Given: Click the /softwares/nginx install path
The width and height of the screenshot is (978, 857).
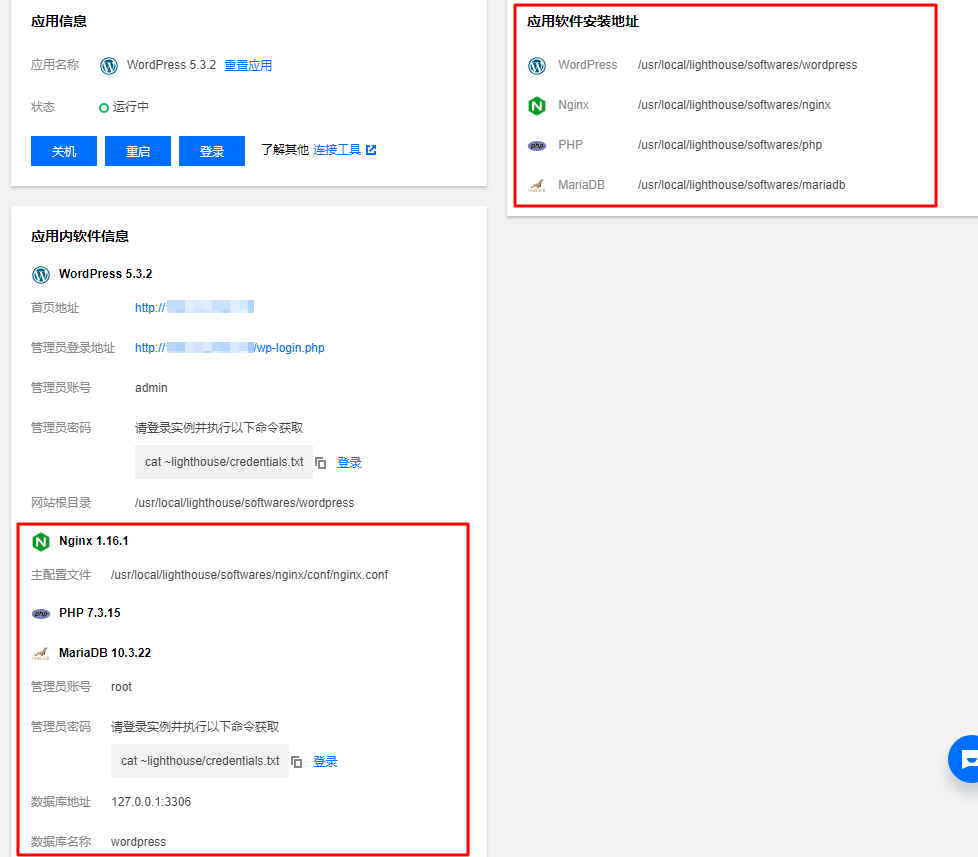Looking at the screenshot, I should 734,105.
